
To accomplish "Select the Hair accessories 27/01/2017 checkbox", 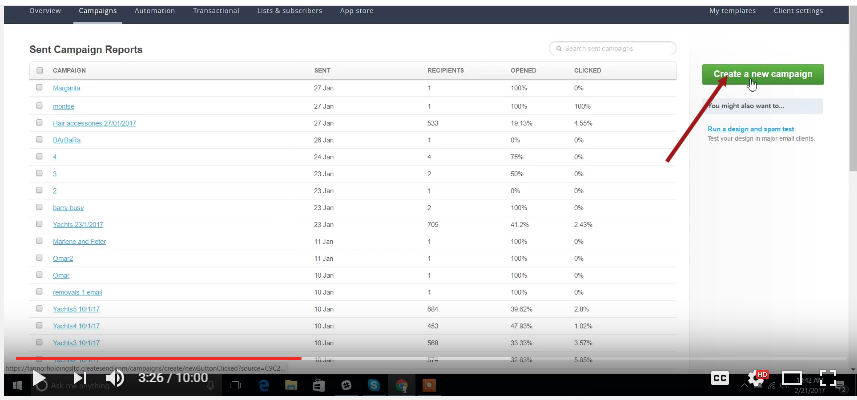I will coord(40,122).
